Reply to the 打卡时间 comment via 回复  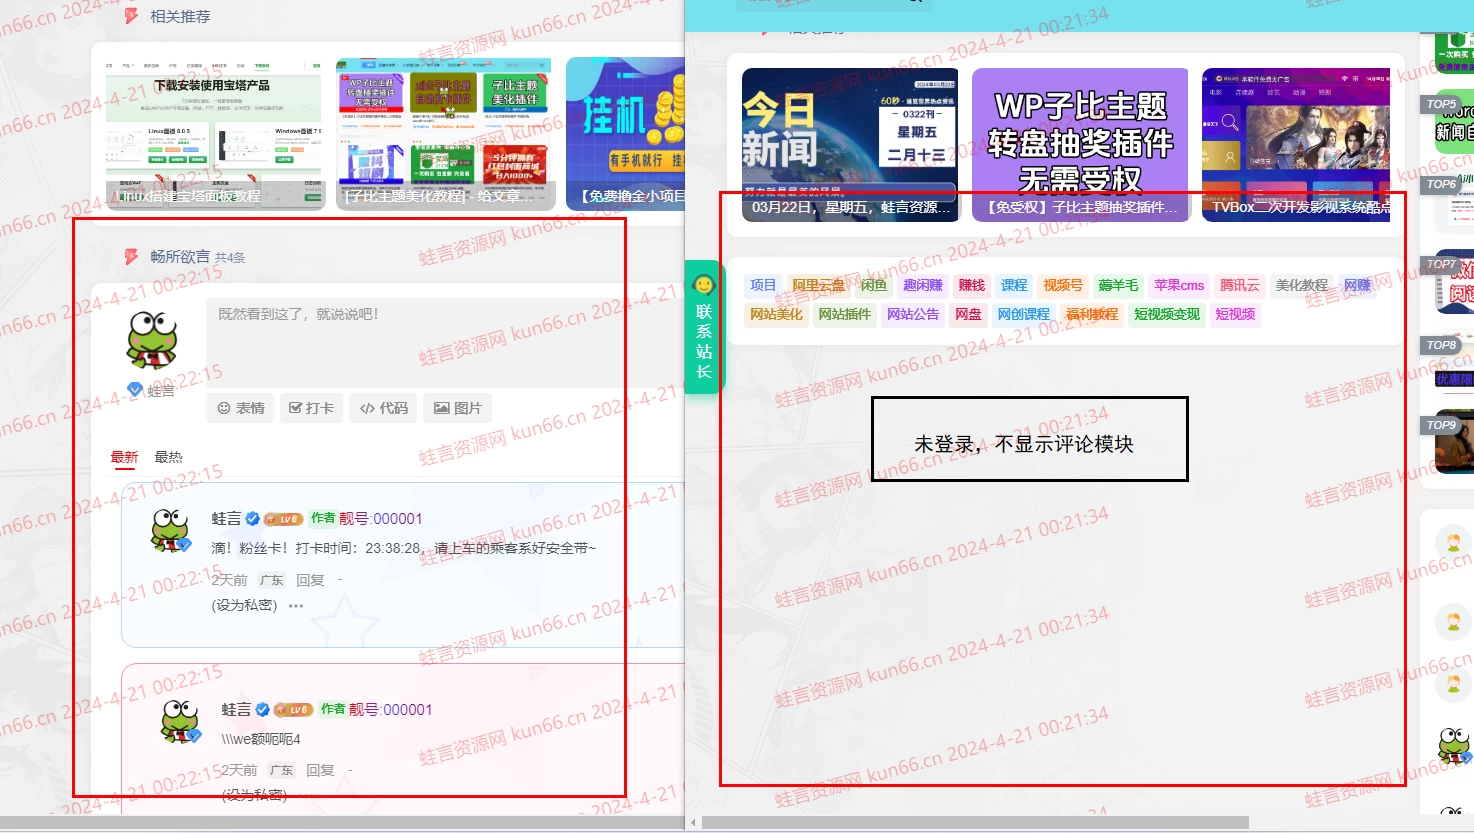tap(310, 580)
